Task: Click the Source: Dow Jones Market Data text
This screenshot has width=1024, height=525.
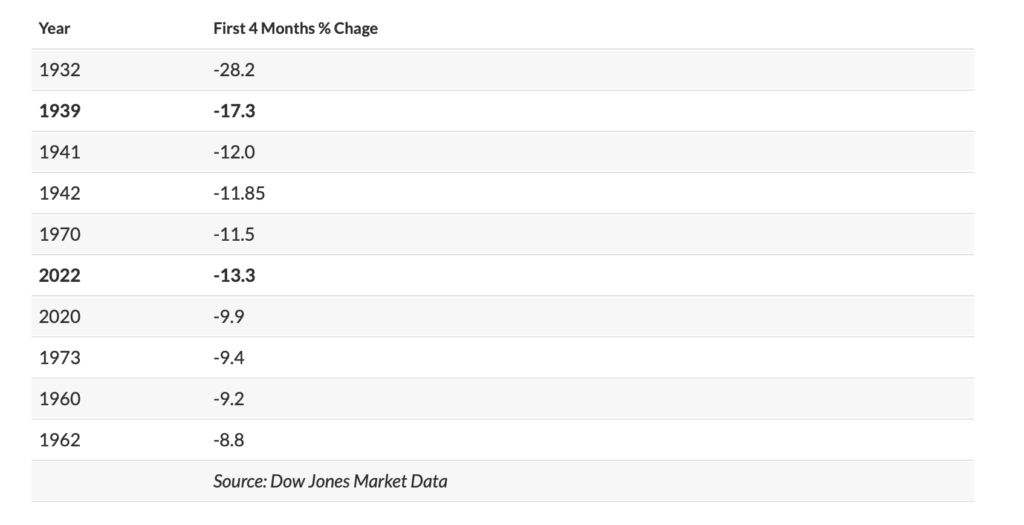Action: coord(330,481)
